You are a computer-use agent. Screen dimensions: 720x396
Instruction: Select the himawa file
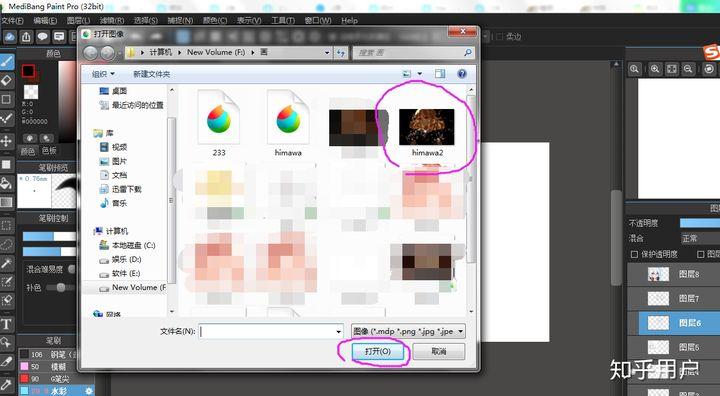tap(288, 124)
